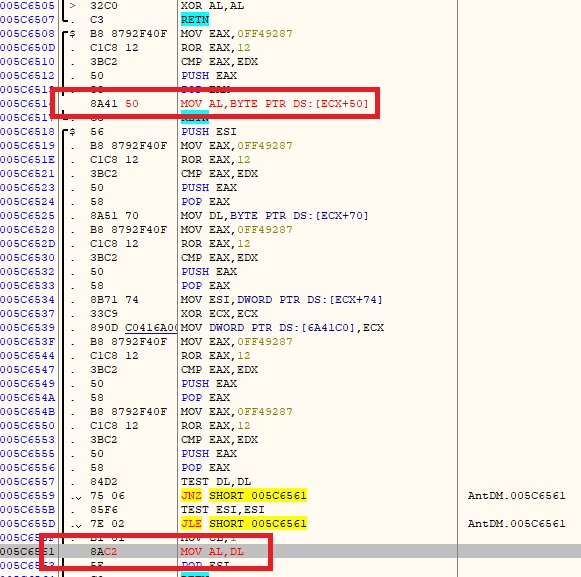
Task: Select the highlighted MOV AL,DL instruction row
Action: 290,551
